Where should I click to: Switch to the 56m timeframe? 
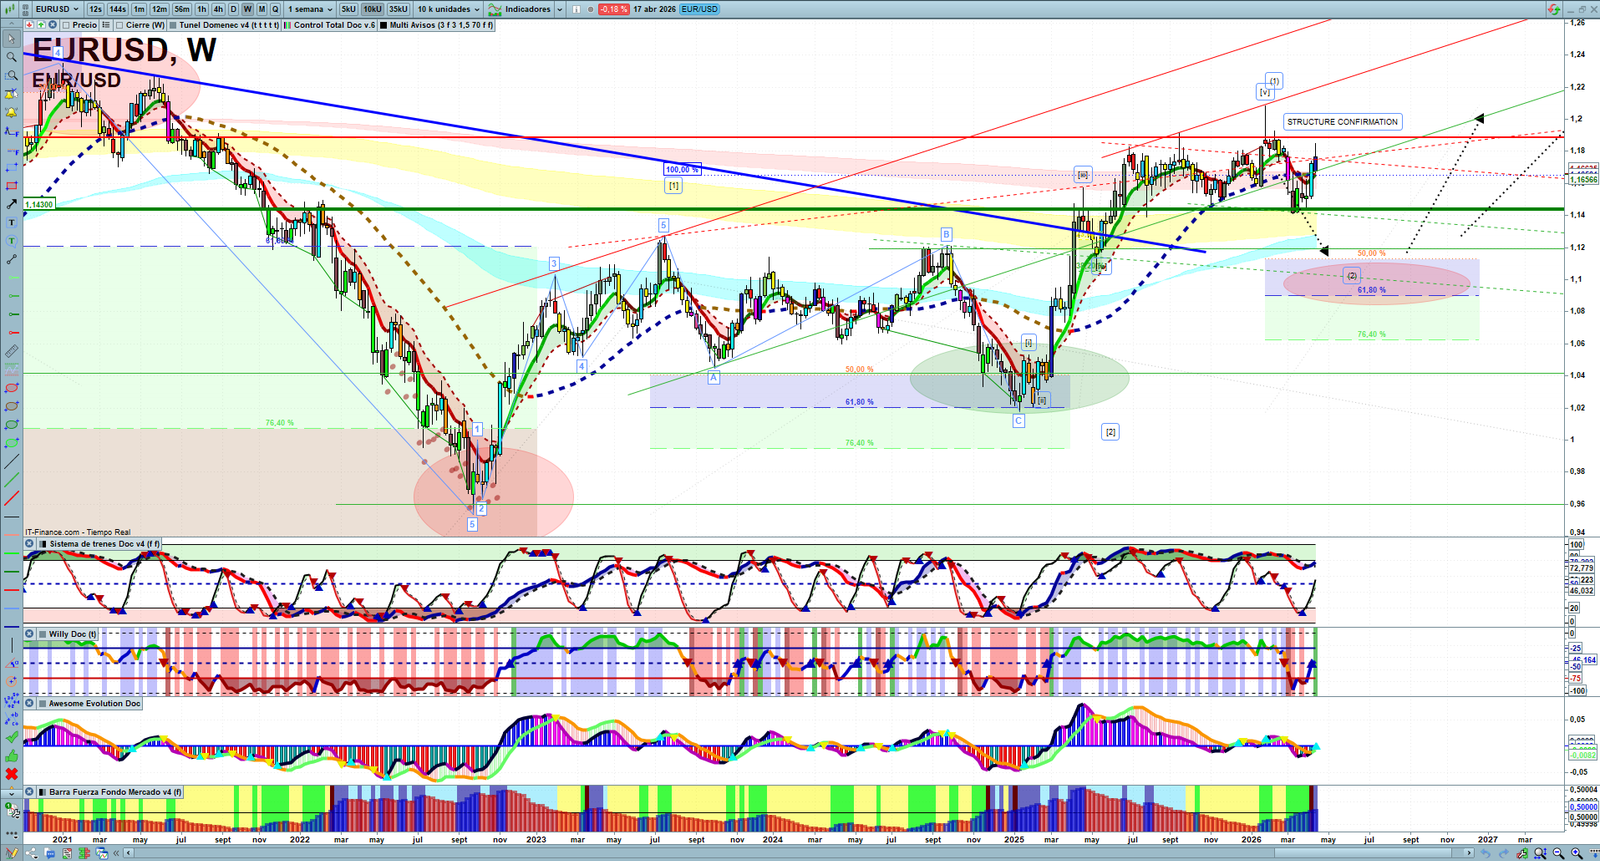(182, 9)
